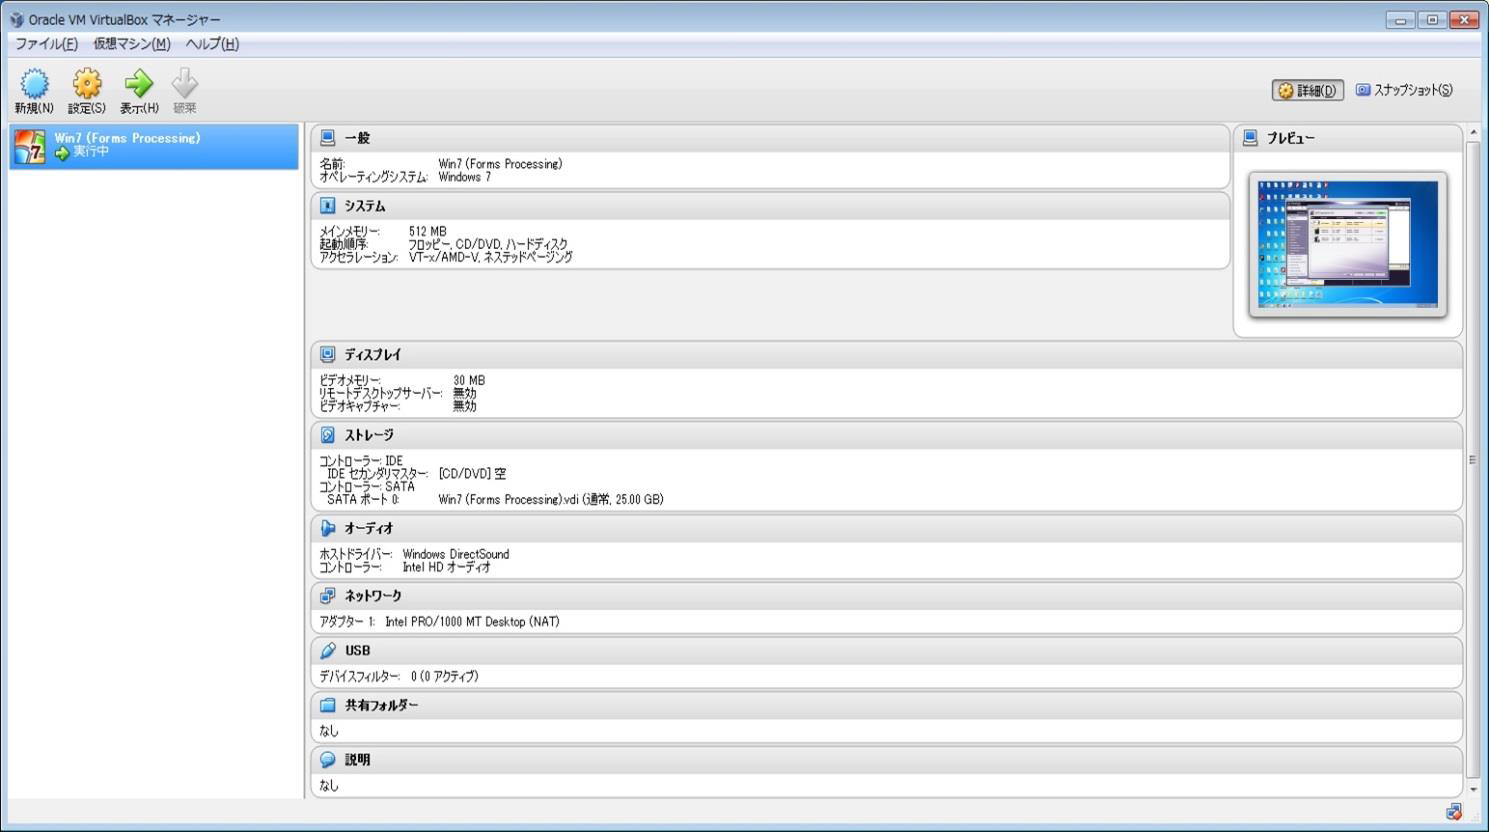Open the Help (ヘルプ) menu
Image resolution: width=1489 pixels, height=832 pixels.
[212, 44]
